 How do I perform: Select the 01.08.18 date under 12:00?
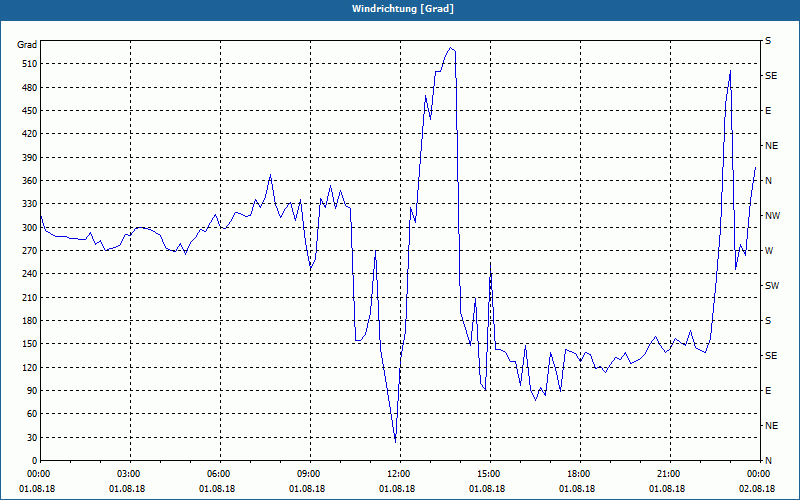pyautogui.click(x=397, y=489)
